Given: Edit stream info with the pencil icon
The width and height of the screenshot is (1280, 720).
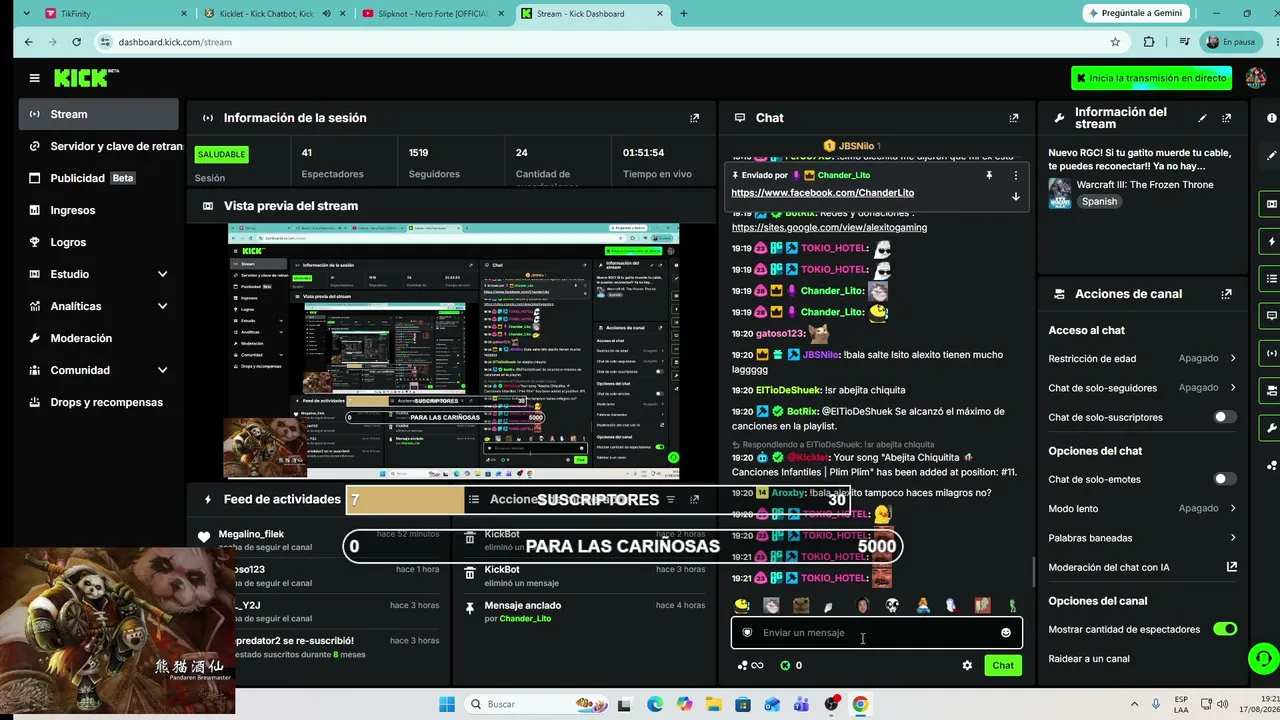Looking at the screenshot, I should tap(1202, 118).
